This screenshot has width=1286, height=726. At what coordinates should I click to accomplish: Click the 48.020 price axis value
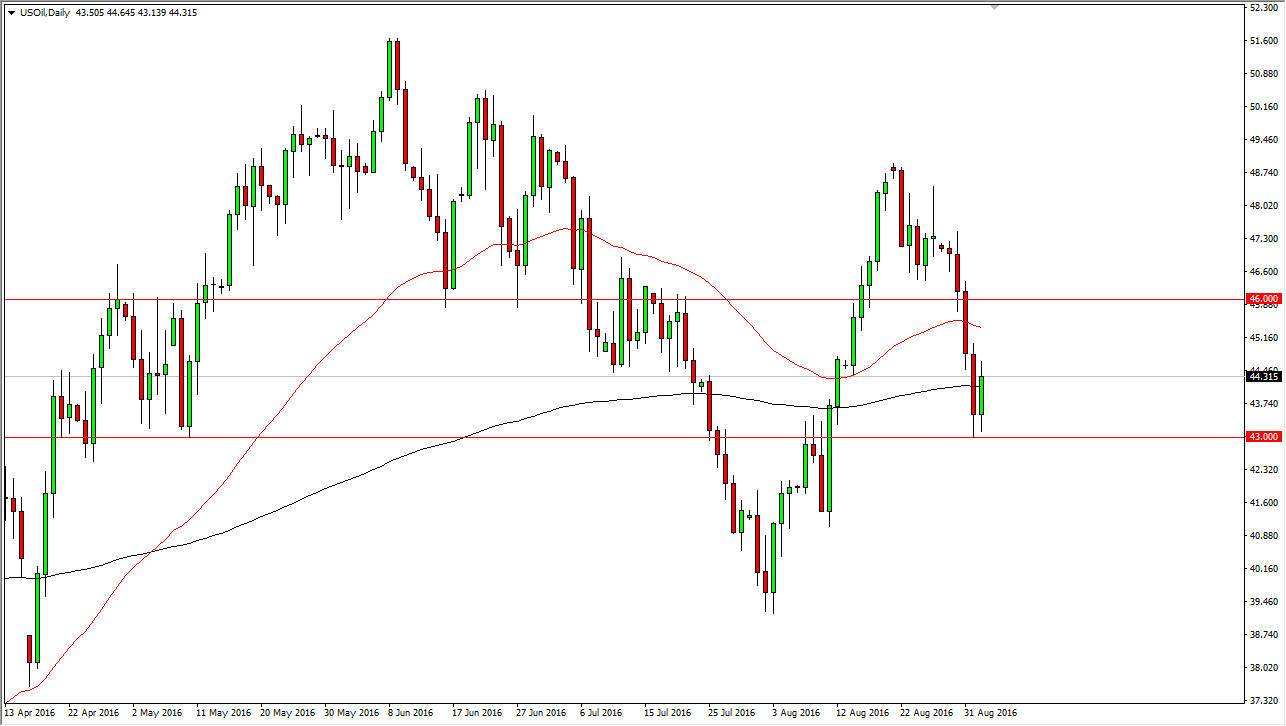tap(1264, 206)
